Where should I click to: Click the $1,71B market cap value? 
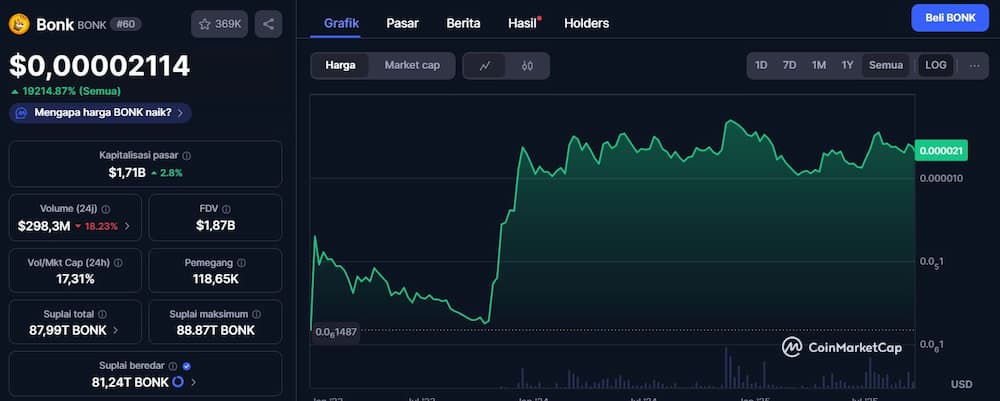[x=127, y=172]
